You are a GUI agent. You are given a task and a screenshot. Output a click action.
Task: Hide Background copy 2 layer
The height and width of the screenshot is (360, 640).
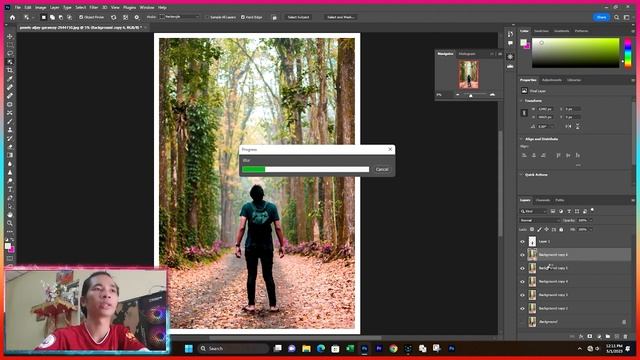522,309
